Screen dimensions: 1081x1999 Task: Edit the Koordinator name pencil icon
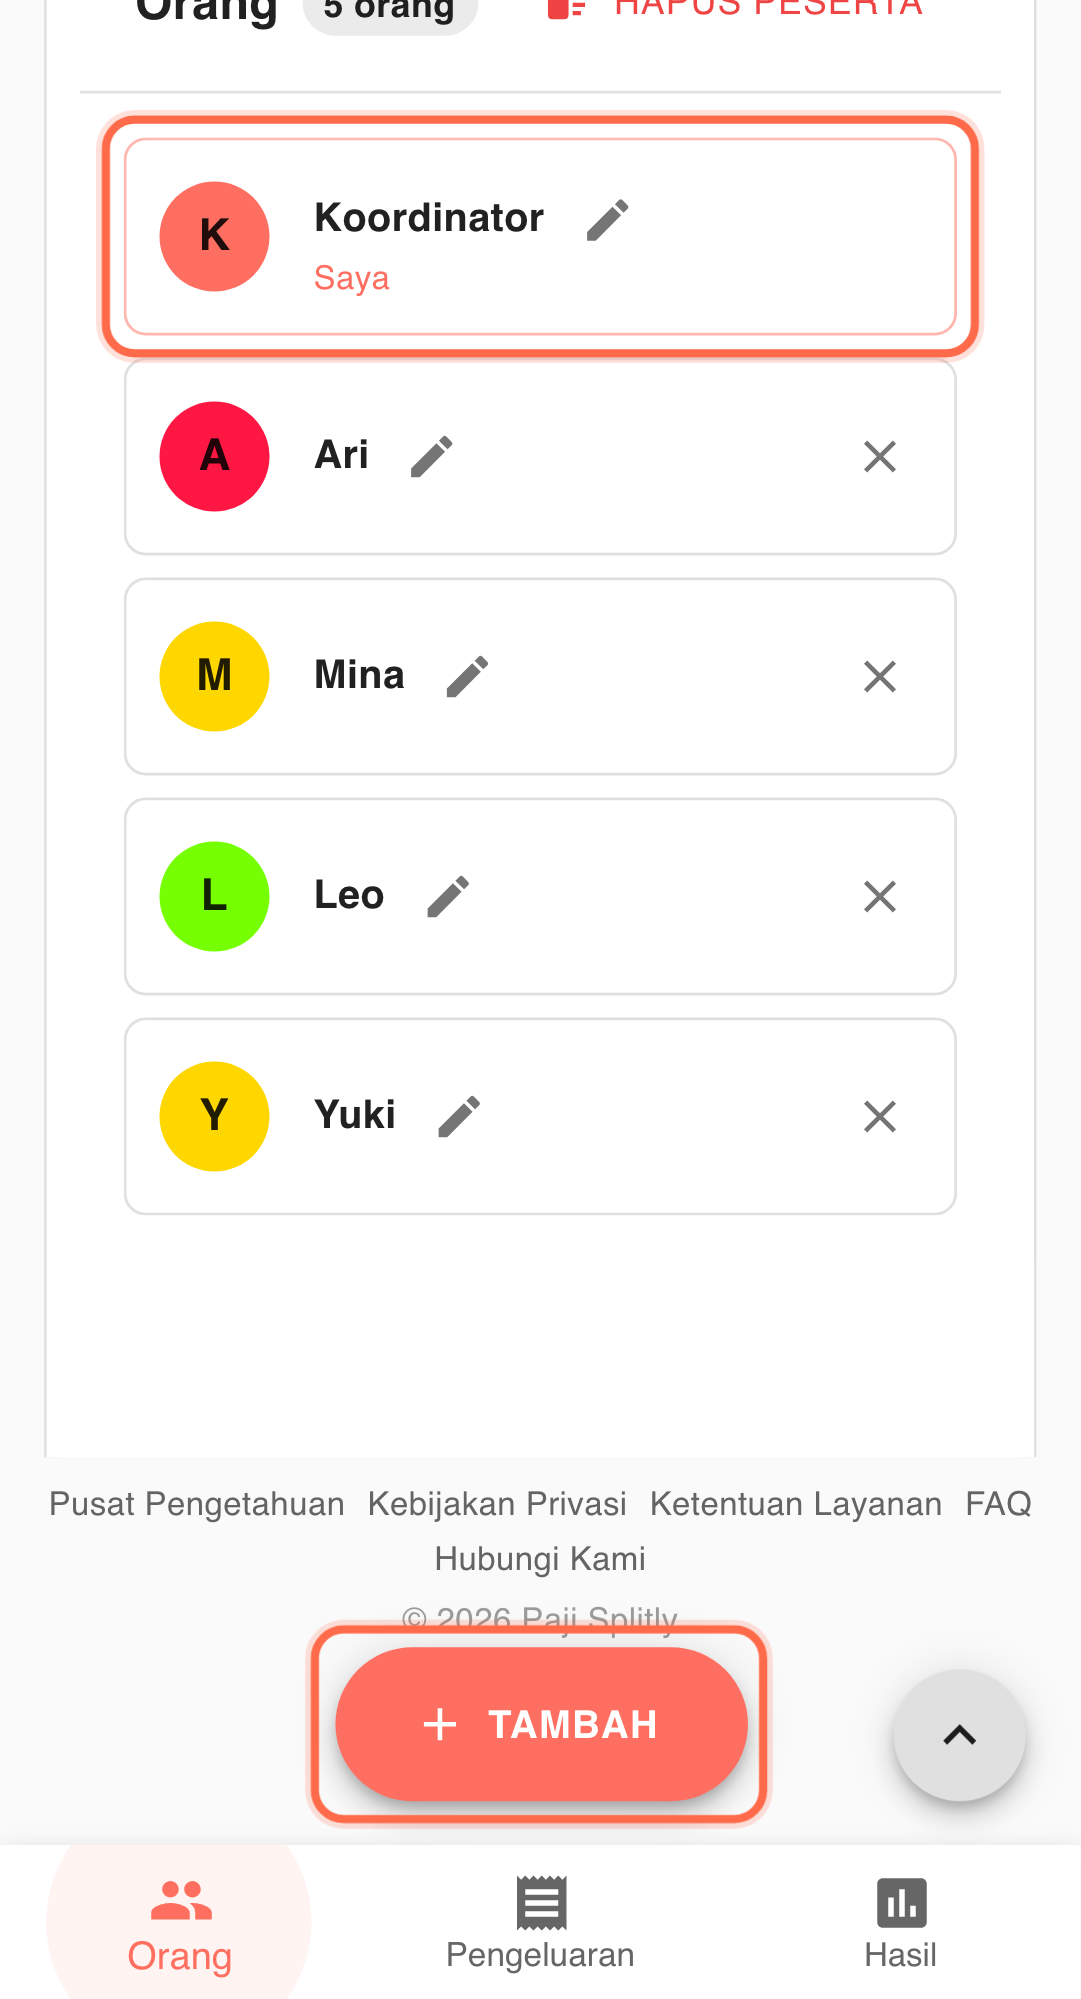coord(607,220)
